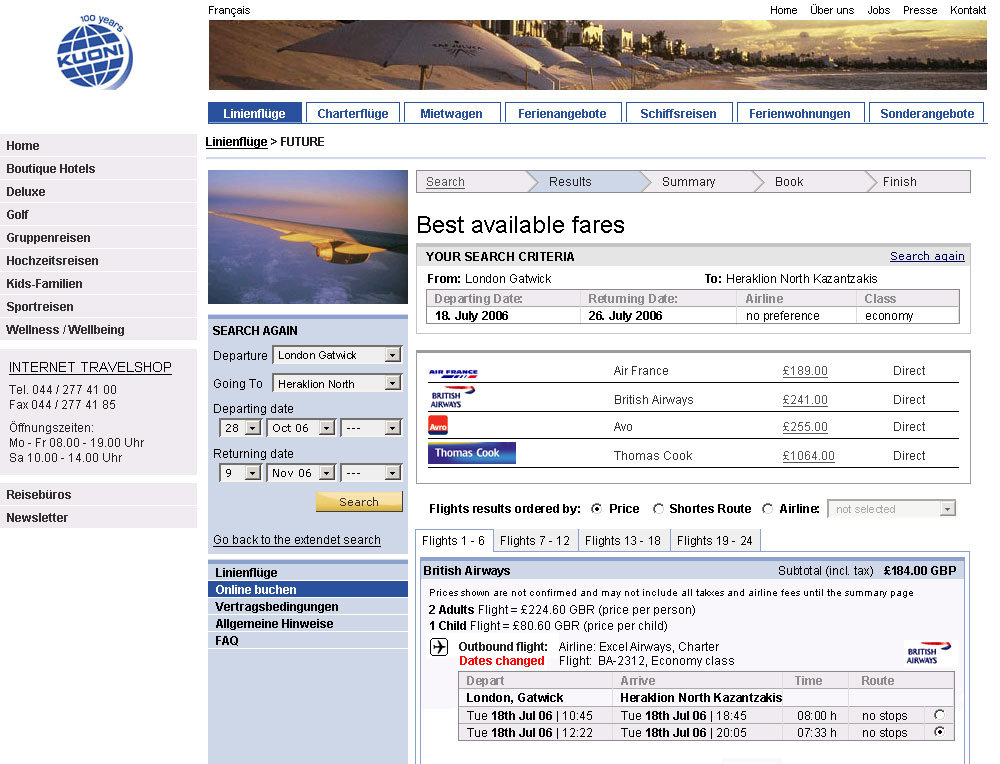The width and height of the screenshot is (1000, 764).
Task: Open the airline 'not selected' dropdown
Action: point(892,509)
